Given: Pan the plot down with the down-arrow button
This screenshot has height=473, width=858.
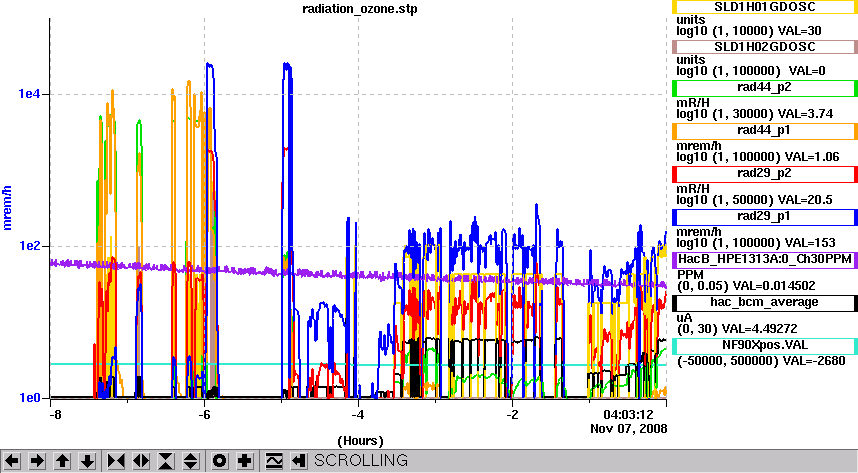Looking at the screenshot, I should tap(87, 461).
